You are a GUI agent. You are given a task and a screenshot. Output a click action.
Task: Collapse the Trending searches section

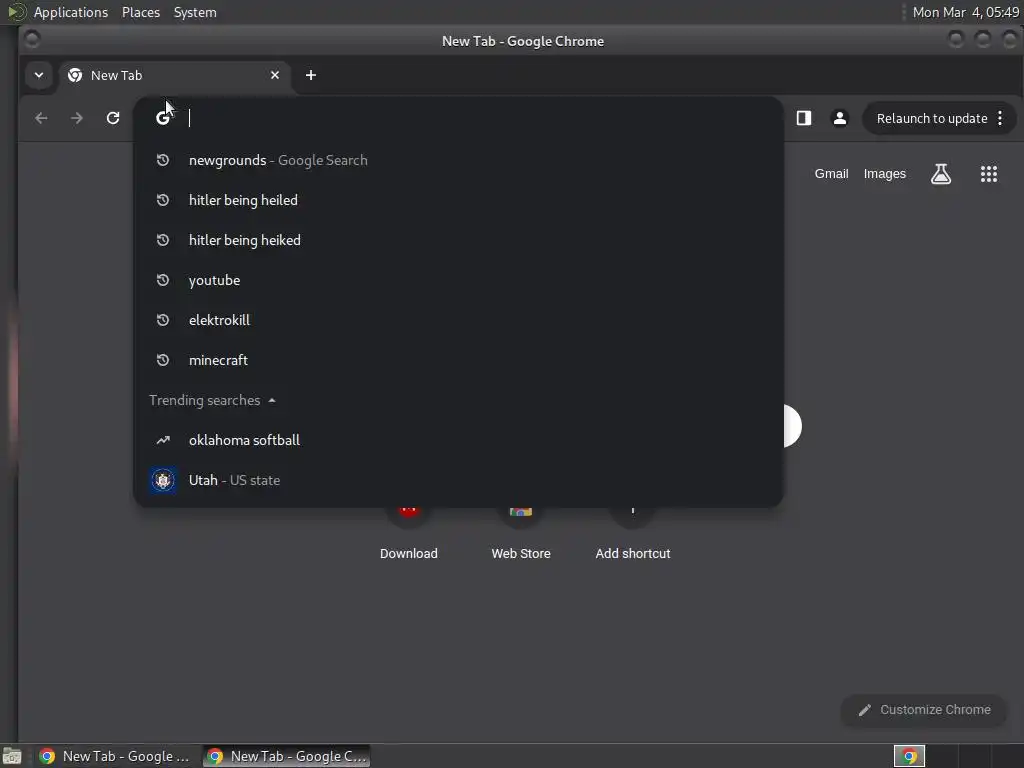212,400
